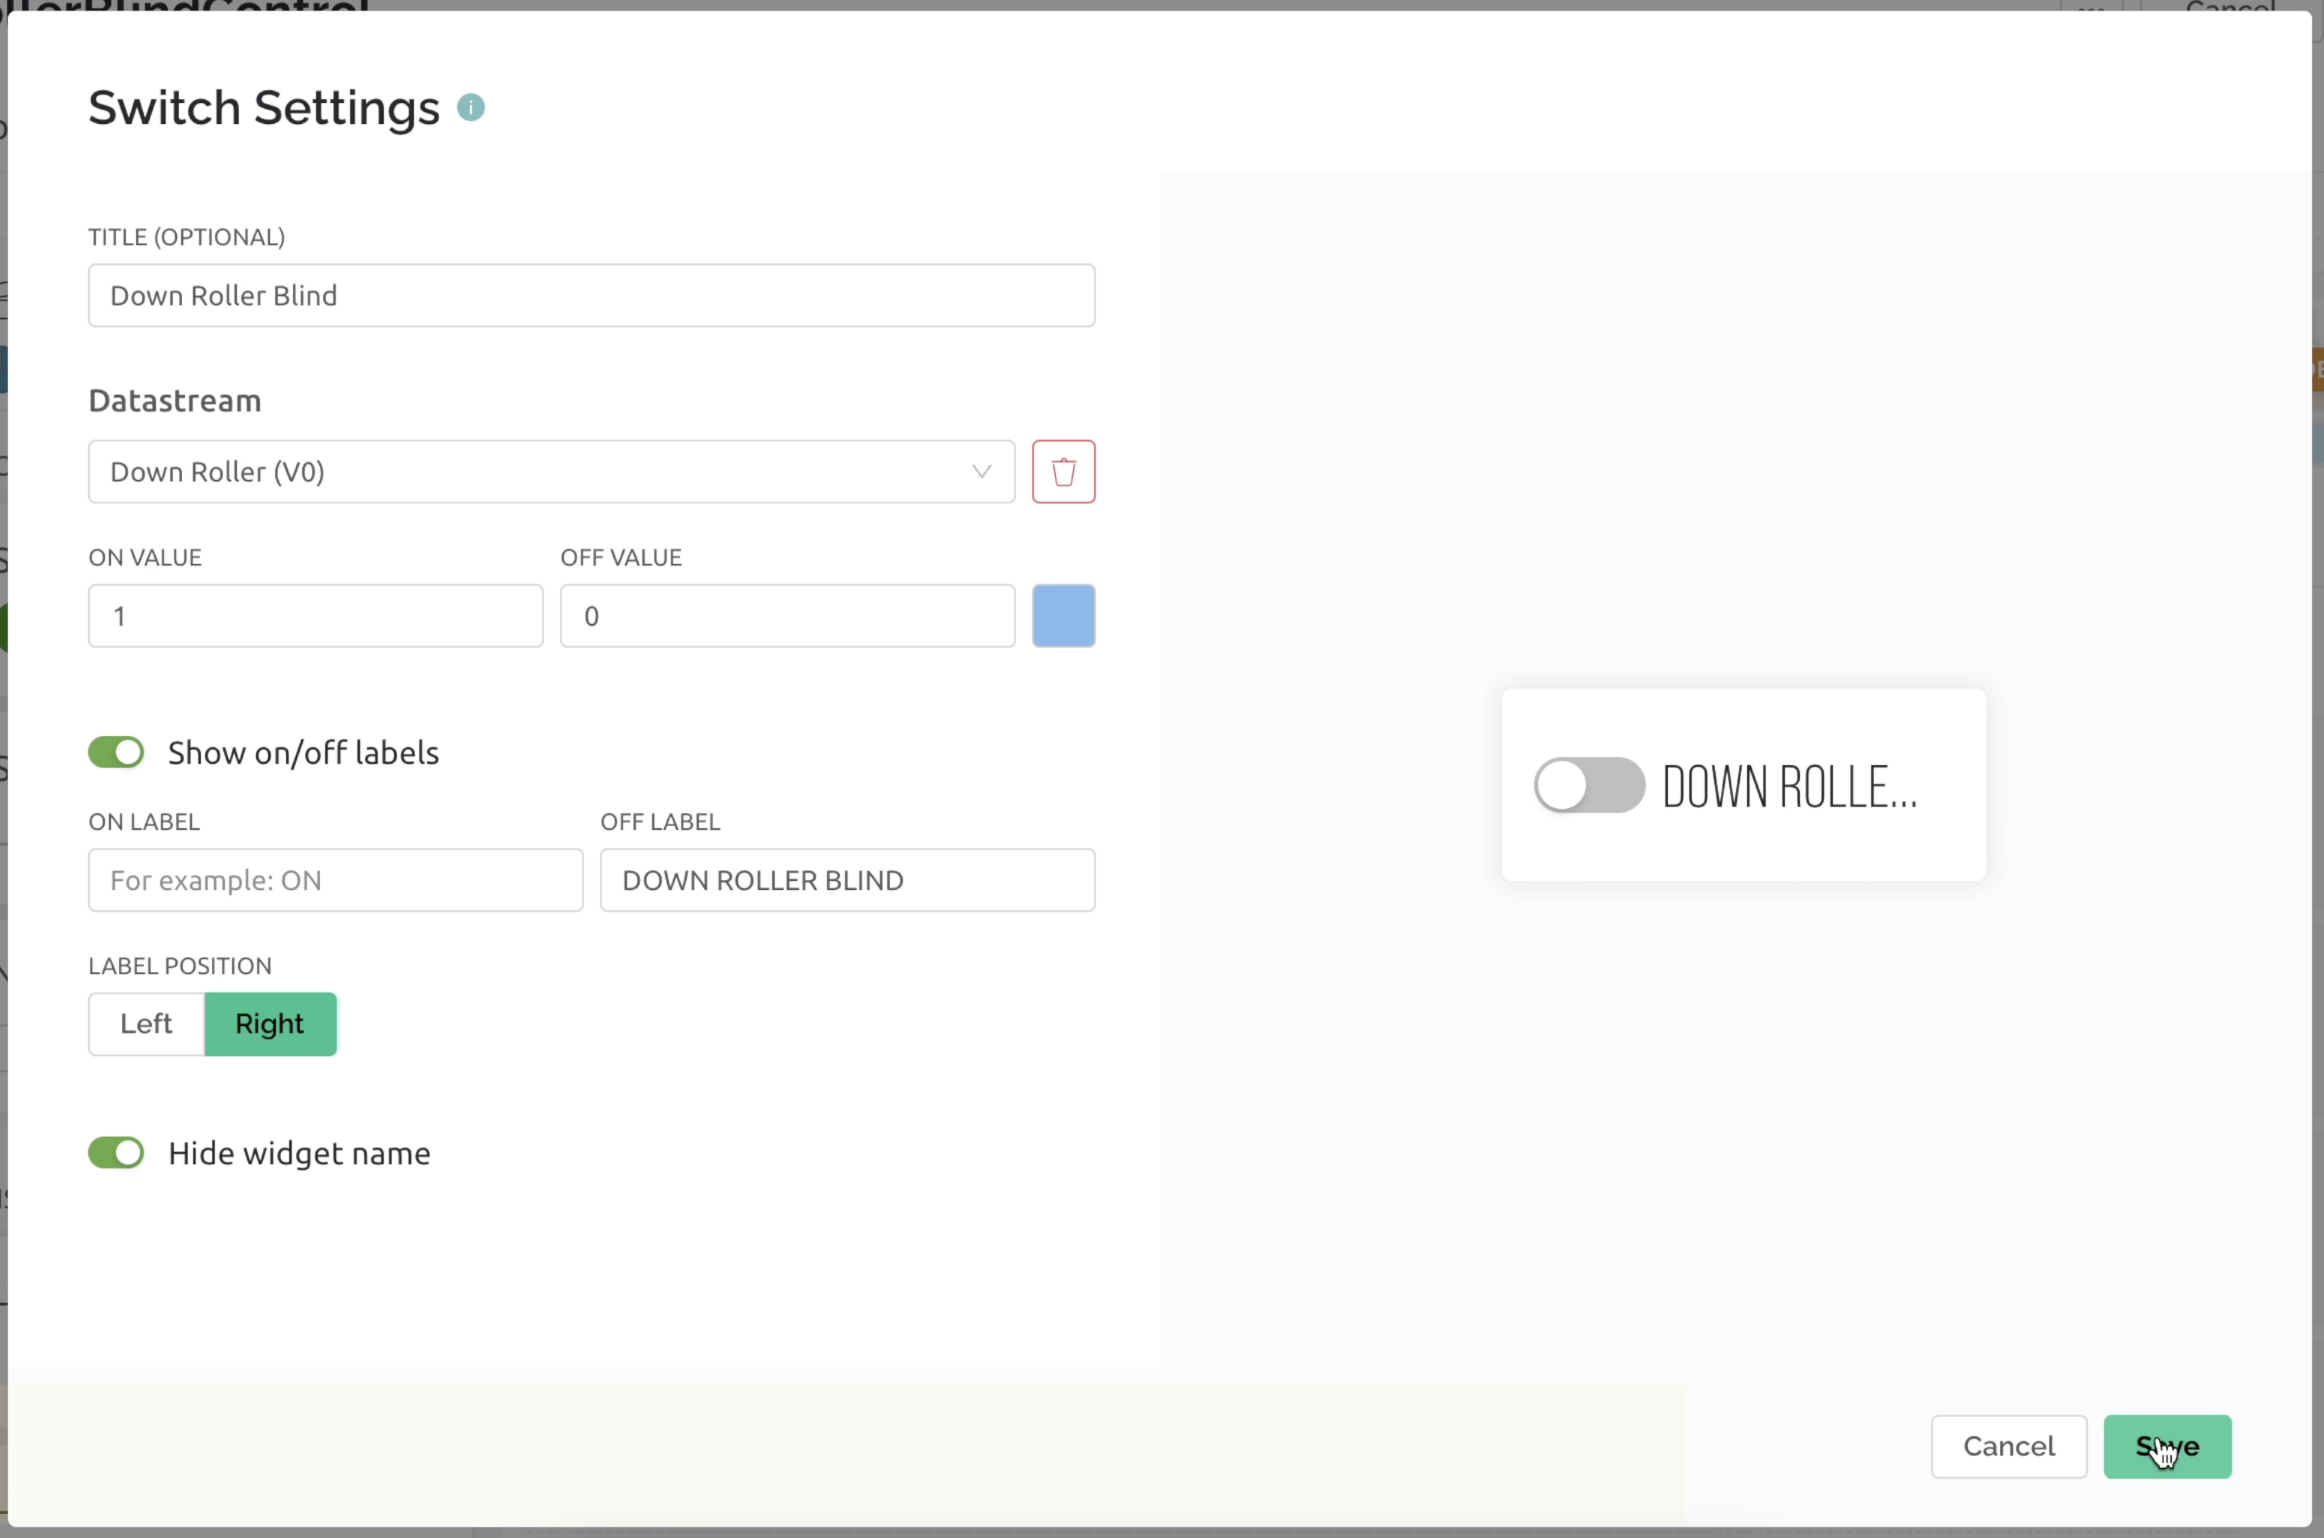Click the 'Show on/off labels' label text

pyautogui.click(x=303, y=753)
